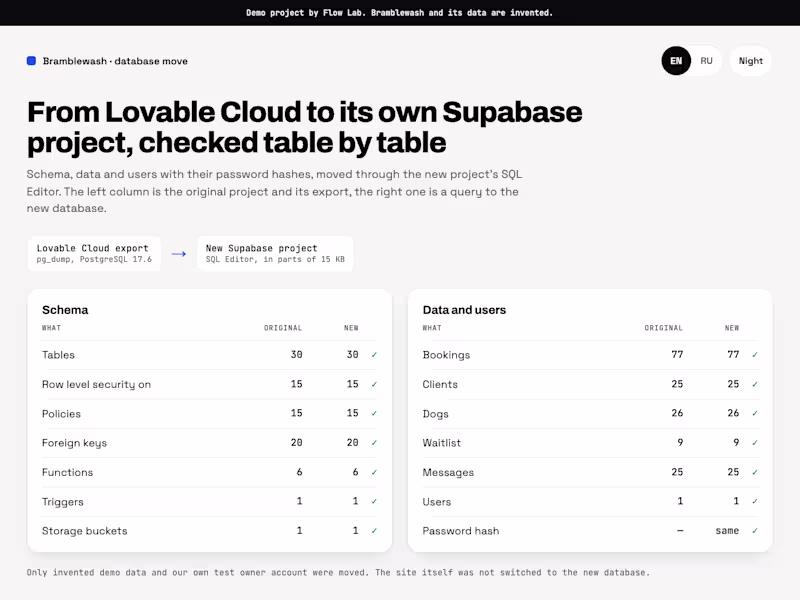Click the checkmark in the Foreign keys row

(374, 443)
